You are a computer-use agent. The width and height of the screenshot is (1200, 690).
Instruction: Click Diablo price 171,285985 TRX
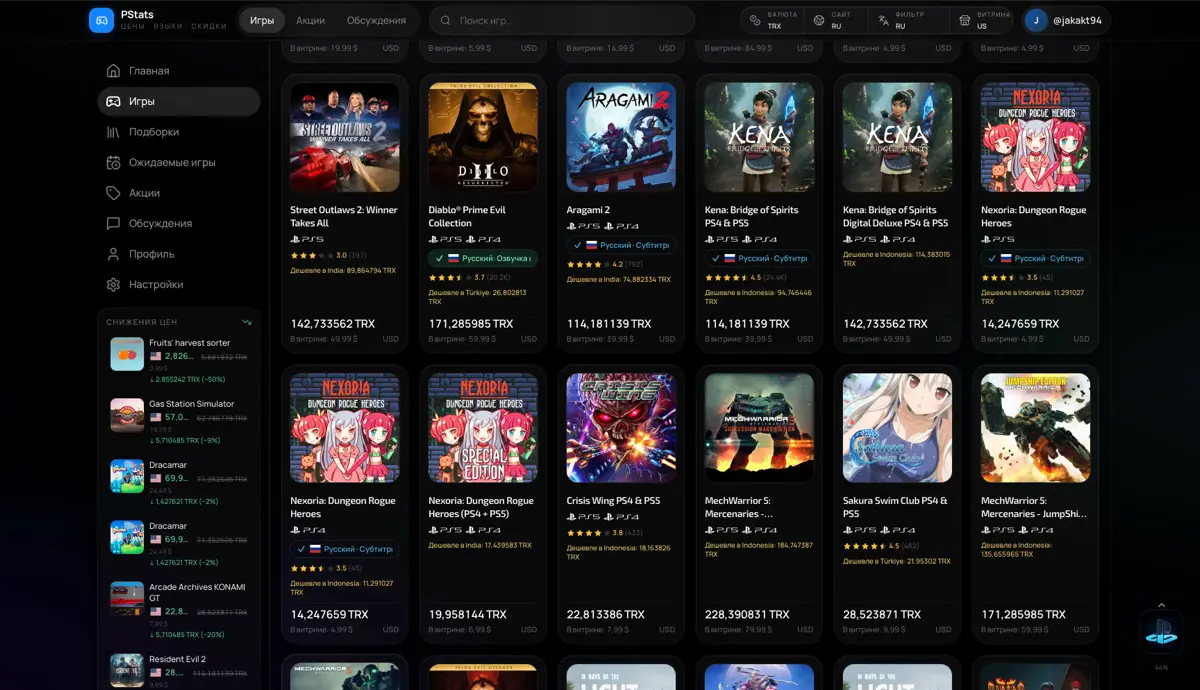tap(471, 324)
